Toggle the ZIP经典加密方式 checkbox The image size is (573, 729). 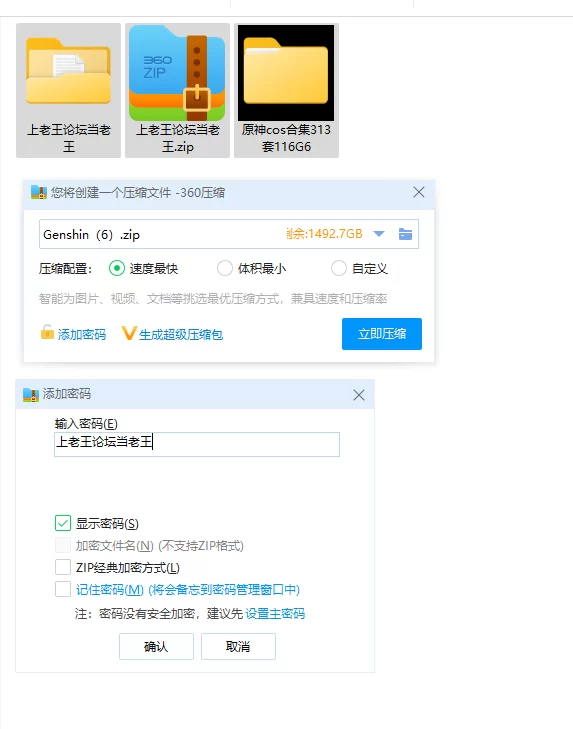coord(63,567)
